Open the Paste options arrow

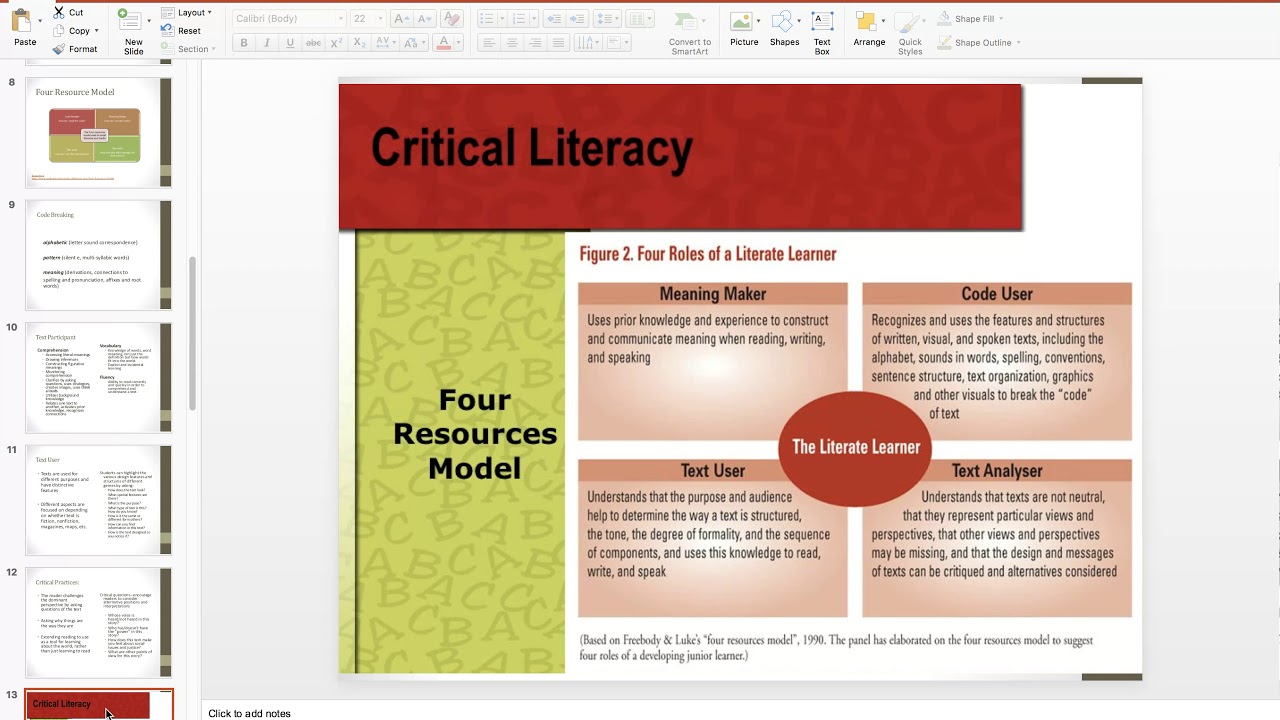pyautogui.click(x=38, y=20)
